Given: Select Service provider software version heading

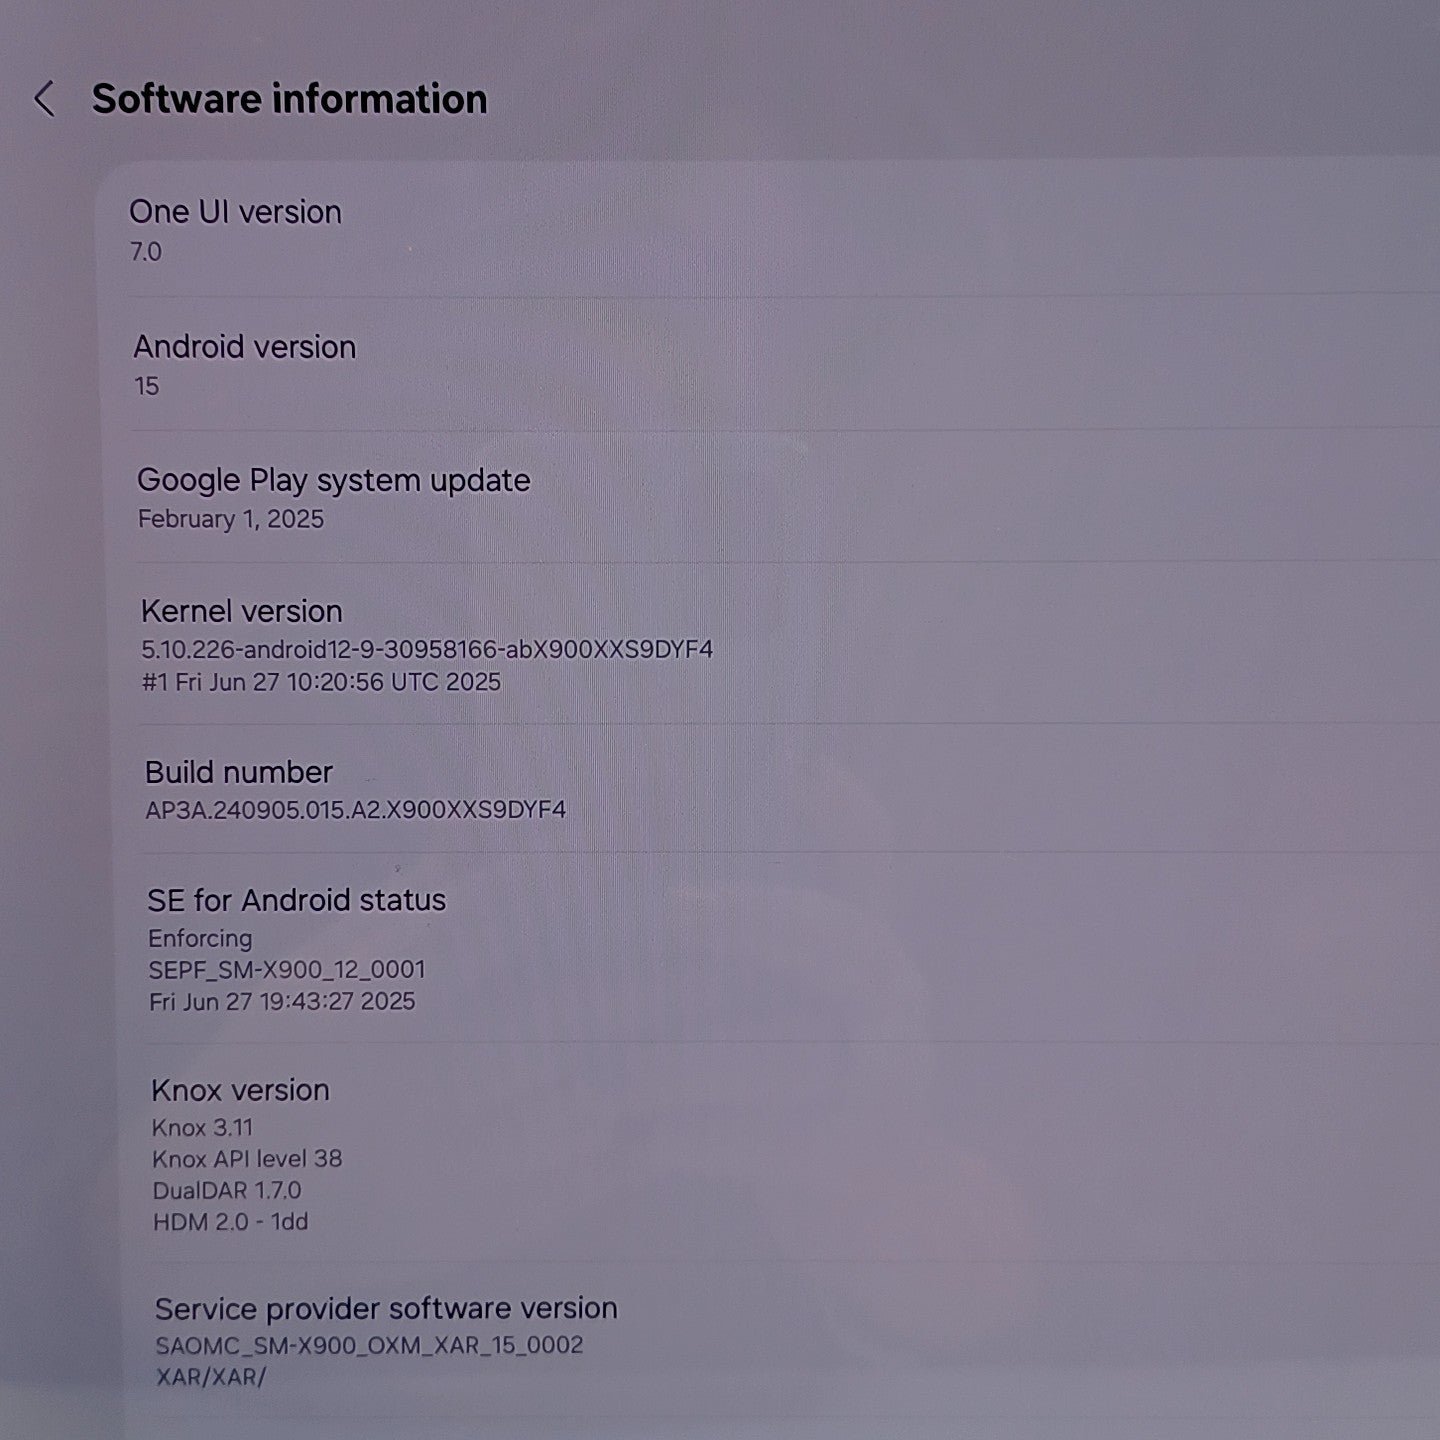Looking at the screenshot, I should point(386,1308).
